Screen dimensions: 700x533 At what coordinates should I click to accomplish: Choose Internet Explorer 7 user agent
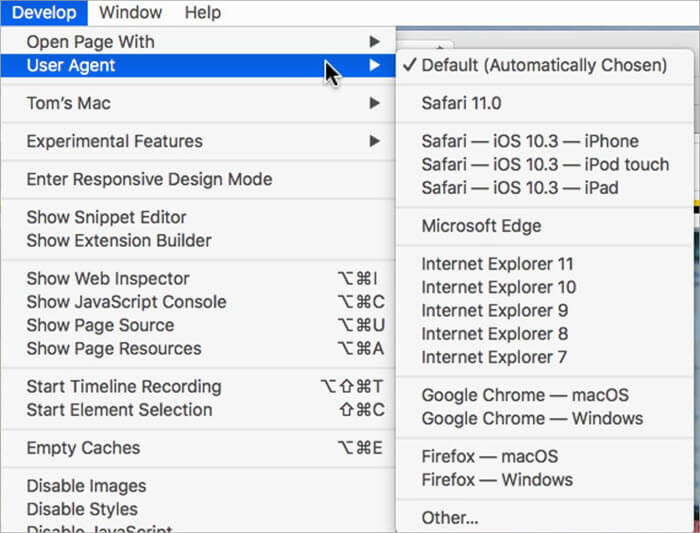coord(494,357)
